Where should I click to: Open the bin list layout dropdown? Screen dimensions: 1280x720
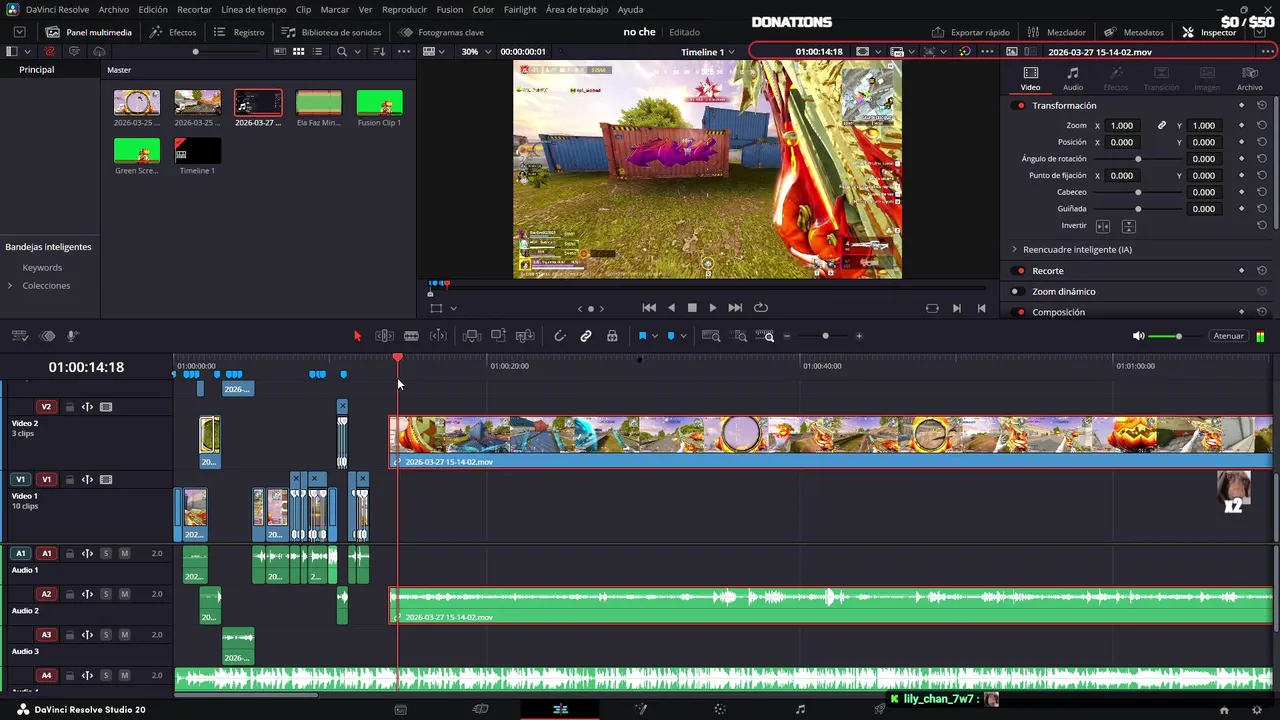(27, 51)
